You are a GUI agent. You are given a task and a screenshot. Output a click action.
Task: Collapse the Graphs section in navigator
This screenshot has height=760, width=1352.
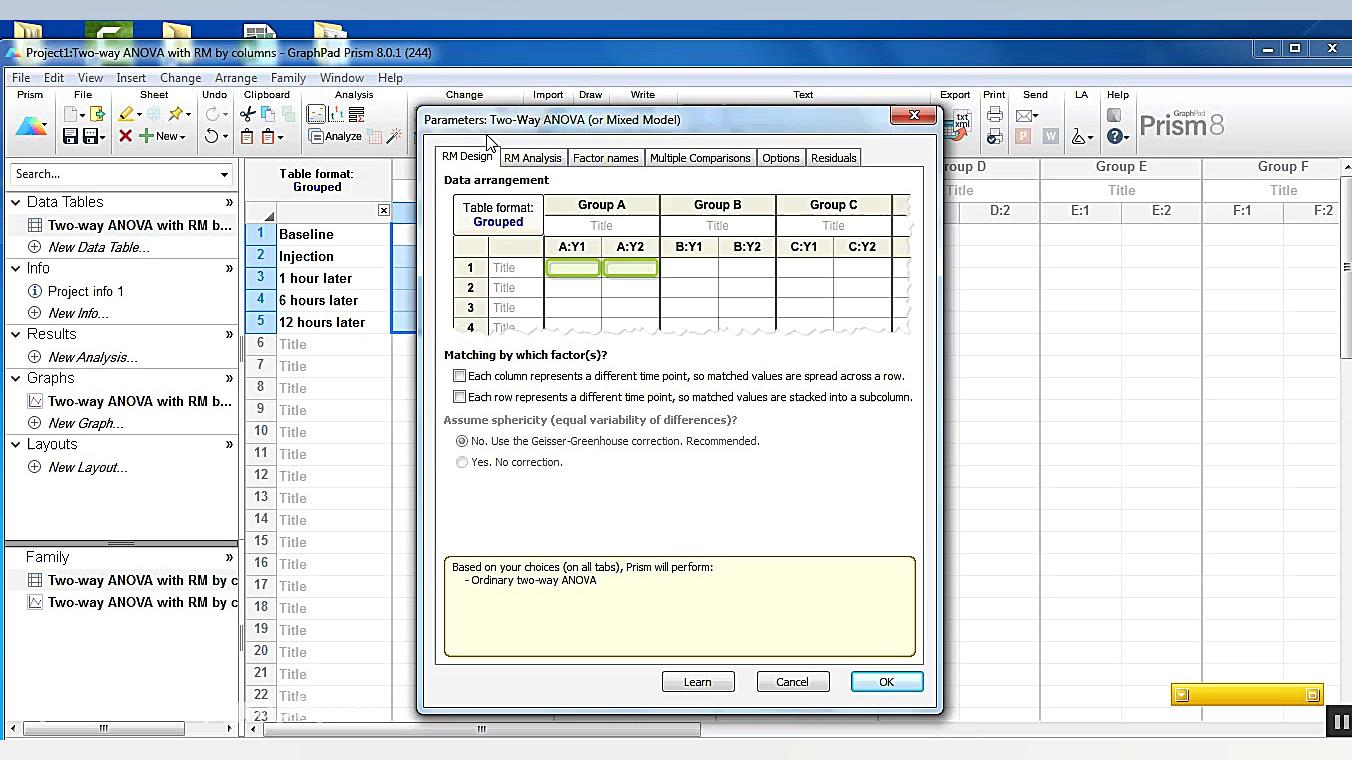[x=16, y=378]
